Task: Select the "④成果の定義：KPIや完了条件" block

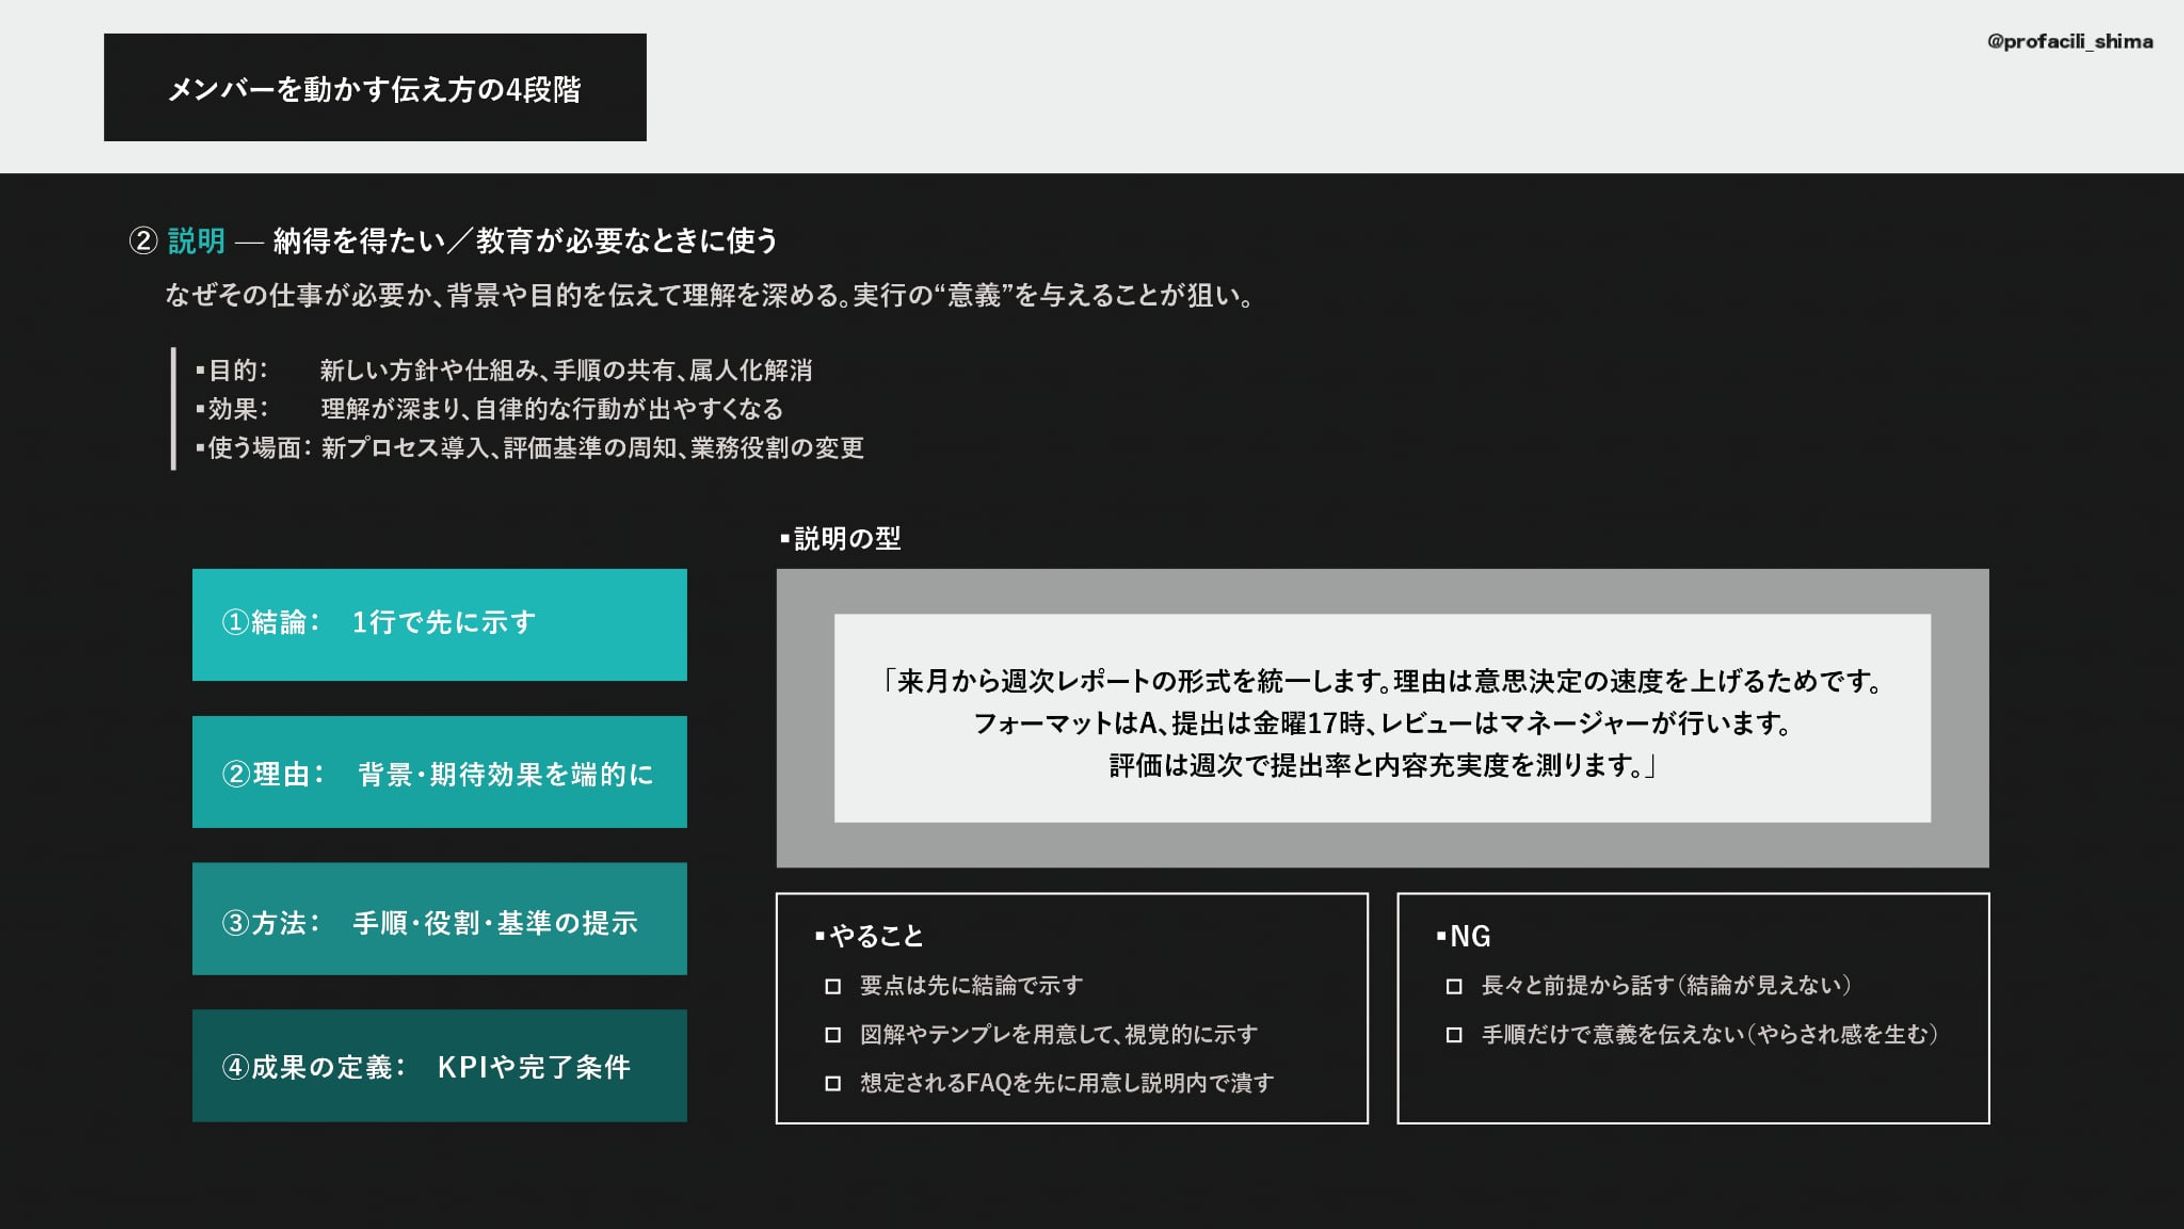Action: click(440, 1066)
